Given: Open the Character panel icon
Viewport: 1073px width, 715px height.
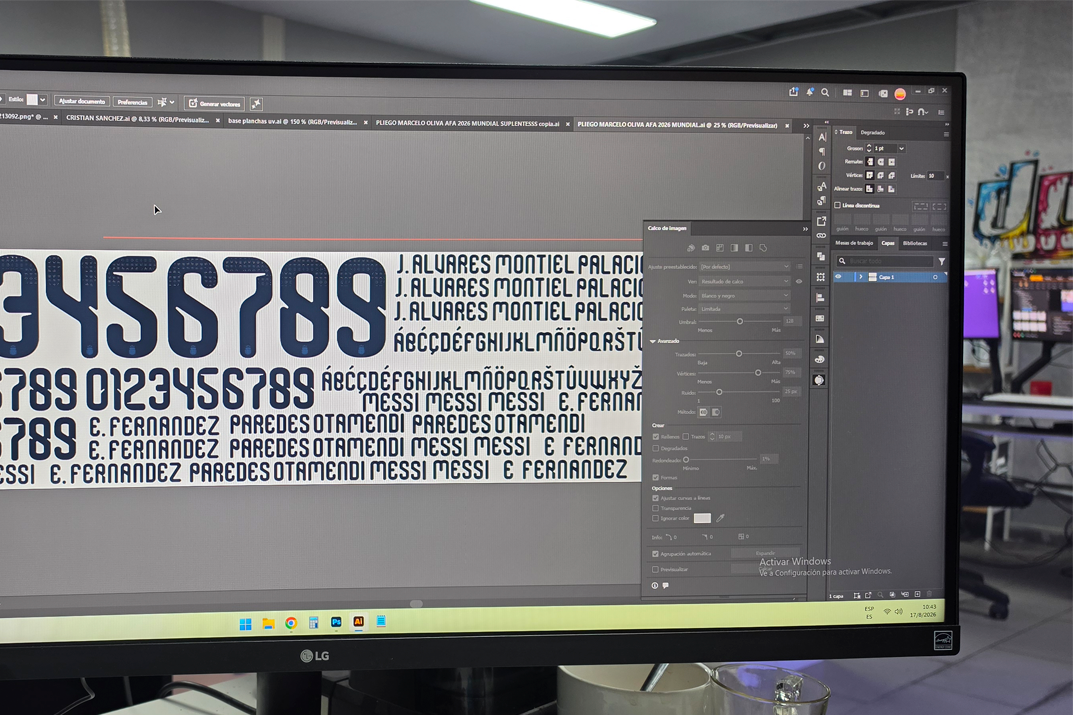Looking at the screenshot, I should point(822,138).
